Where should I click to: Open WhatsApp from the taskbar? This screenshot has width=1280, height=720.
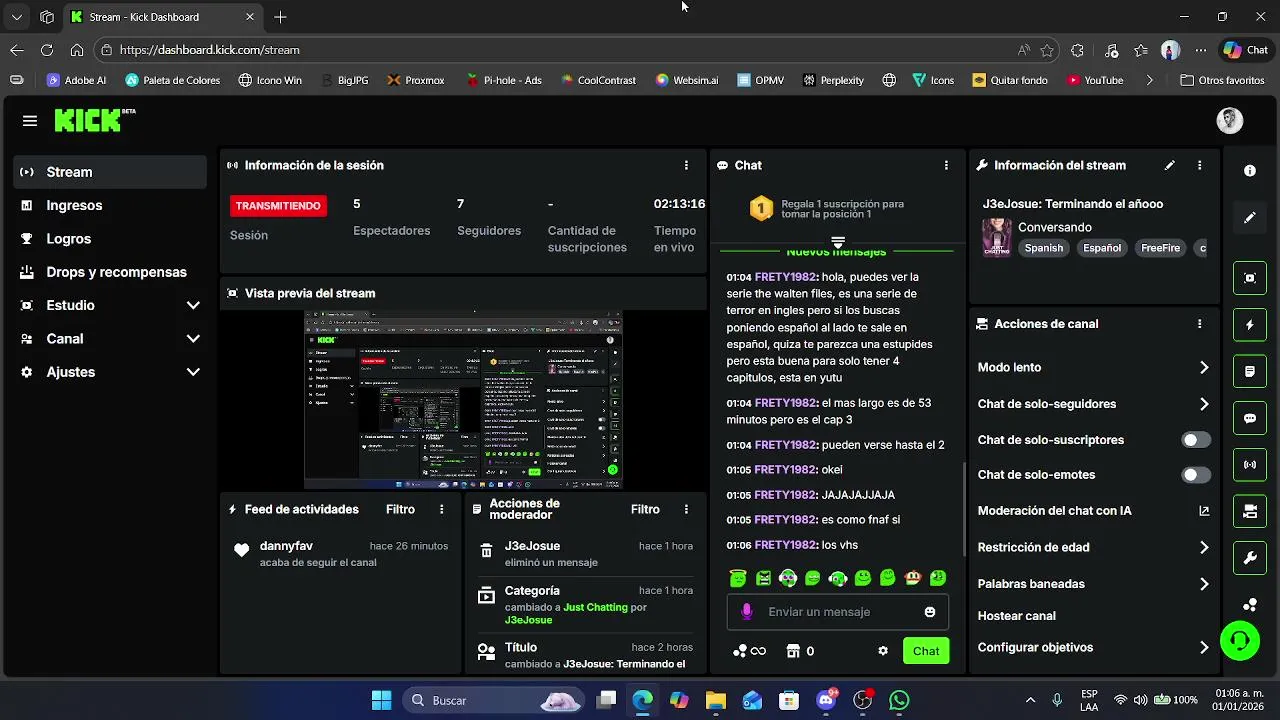click(899, 700)
